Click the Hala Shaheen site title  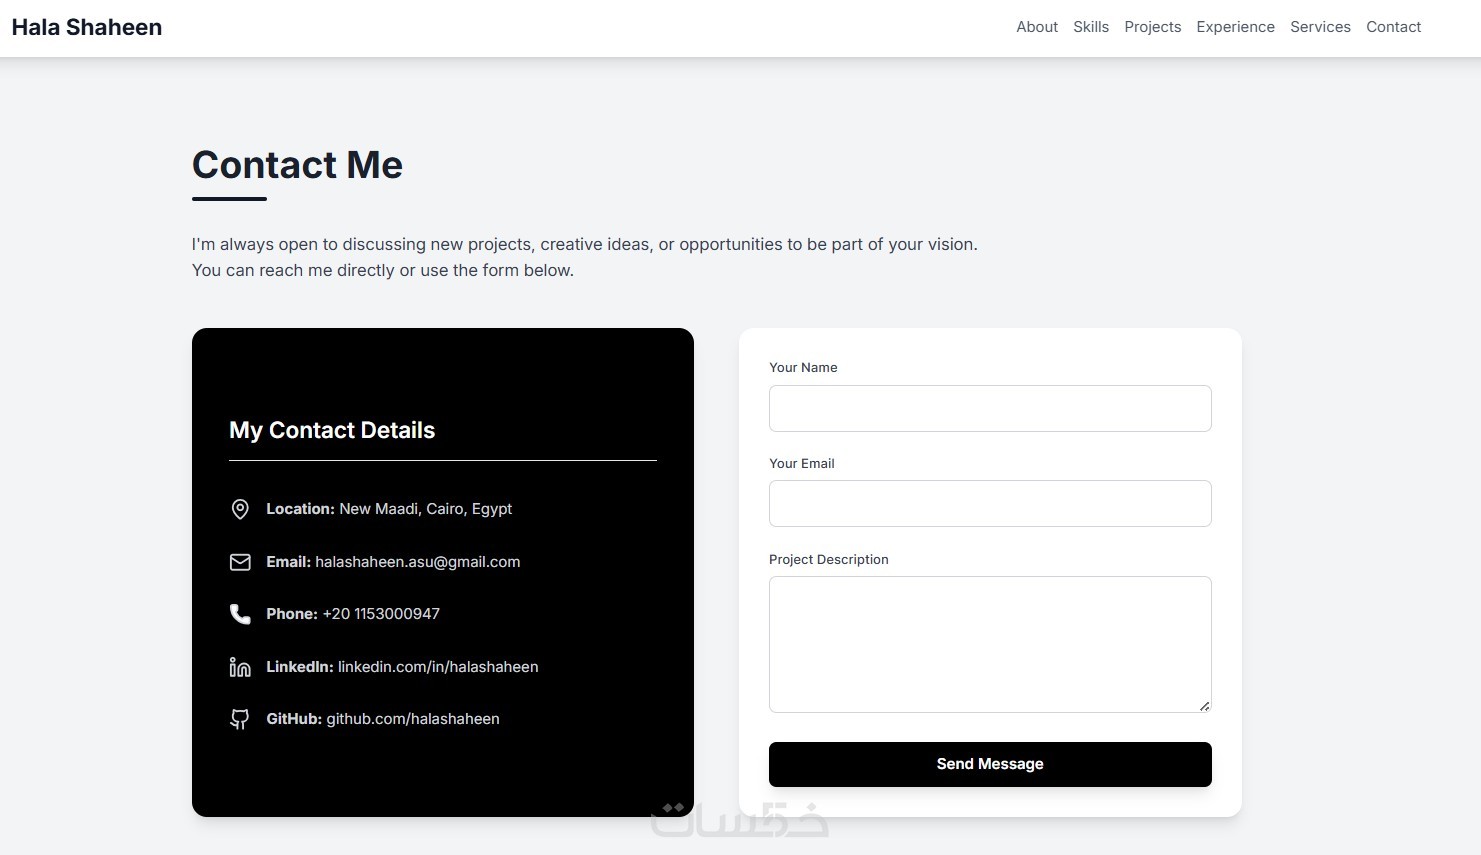[87, 27]
